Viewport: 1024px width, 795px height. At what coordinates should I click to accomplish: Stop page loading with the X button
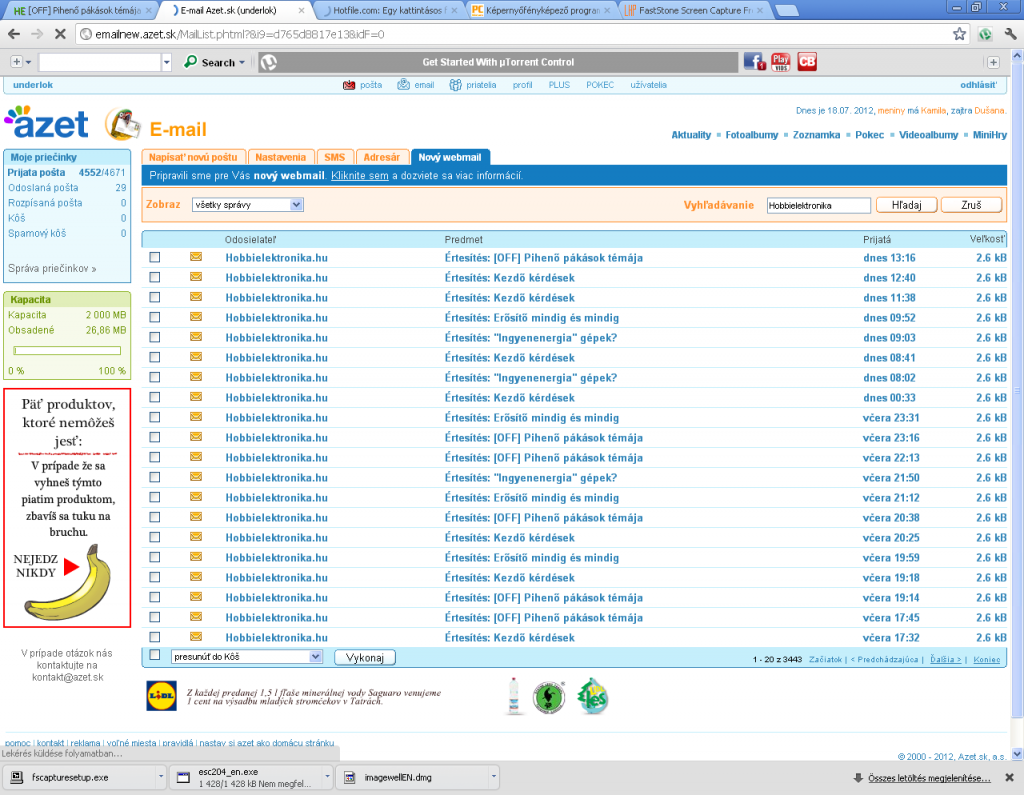click(x=60, y=33)
